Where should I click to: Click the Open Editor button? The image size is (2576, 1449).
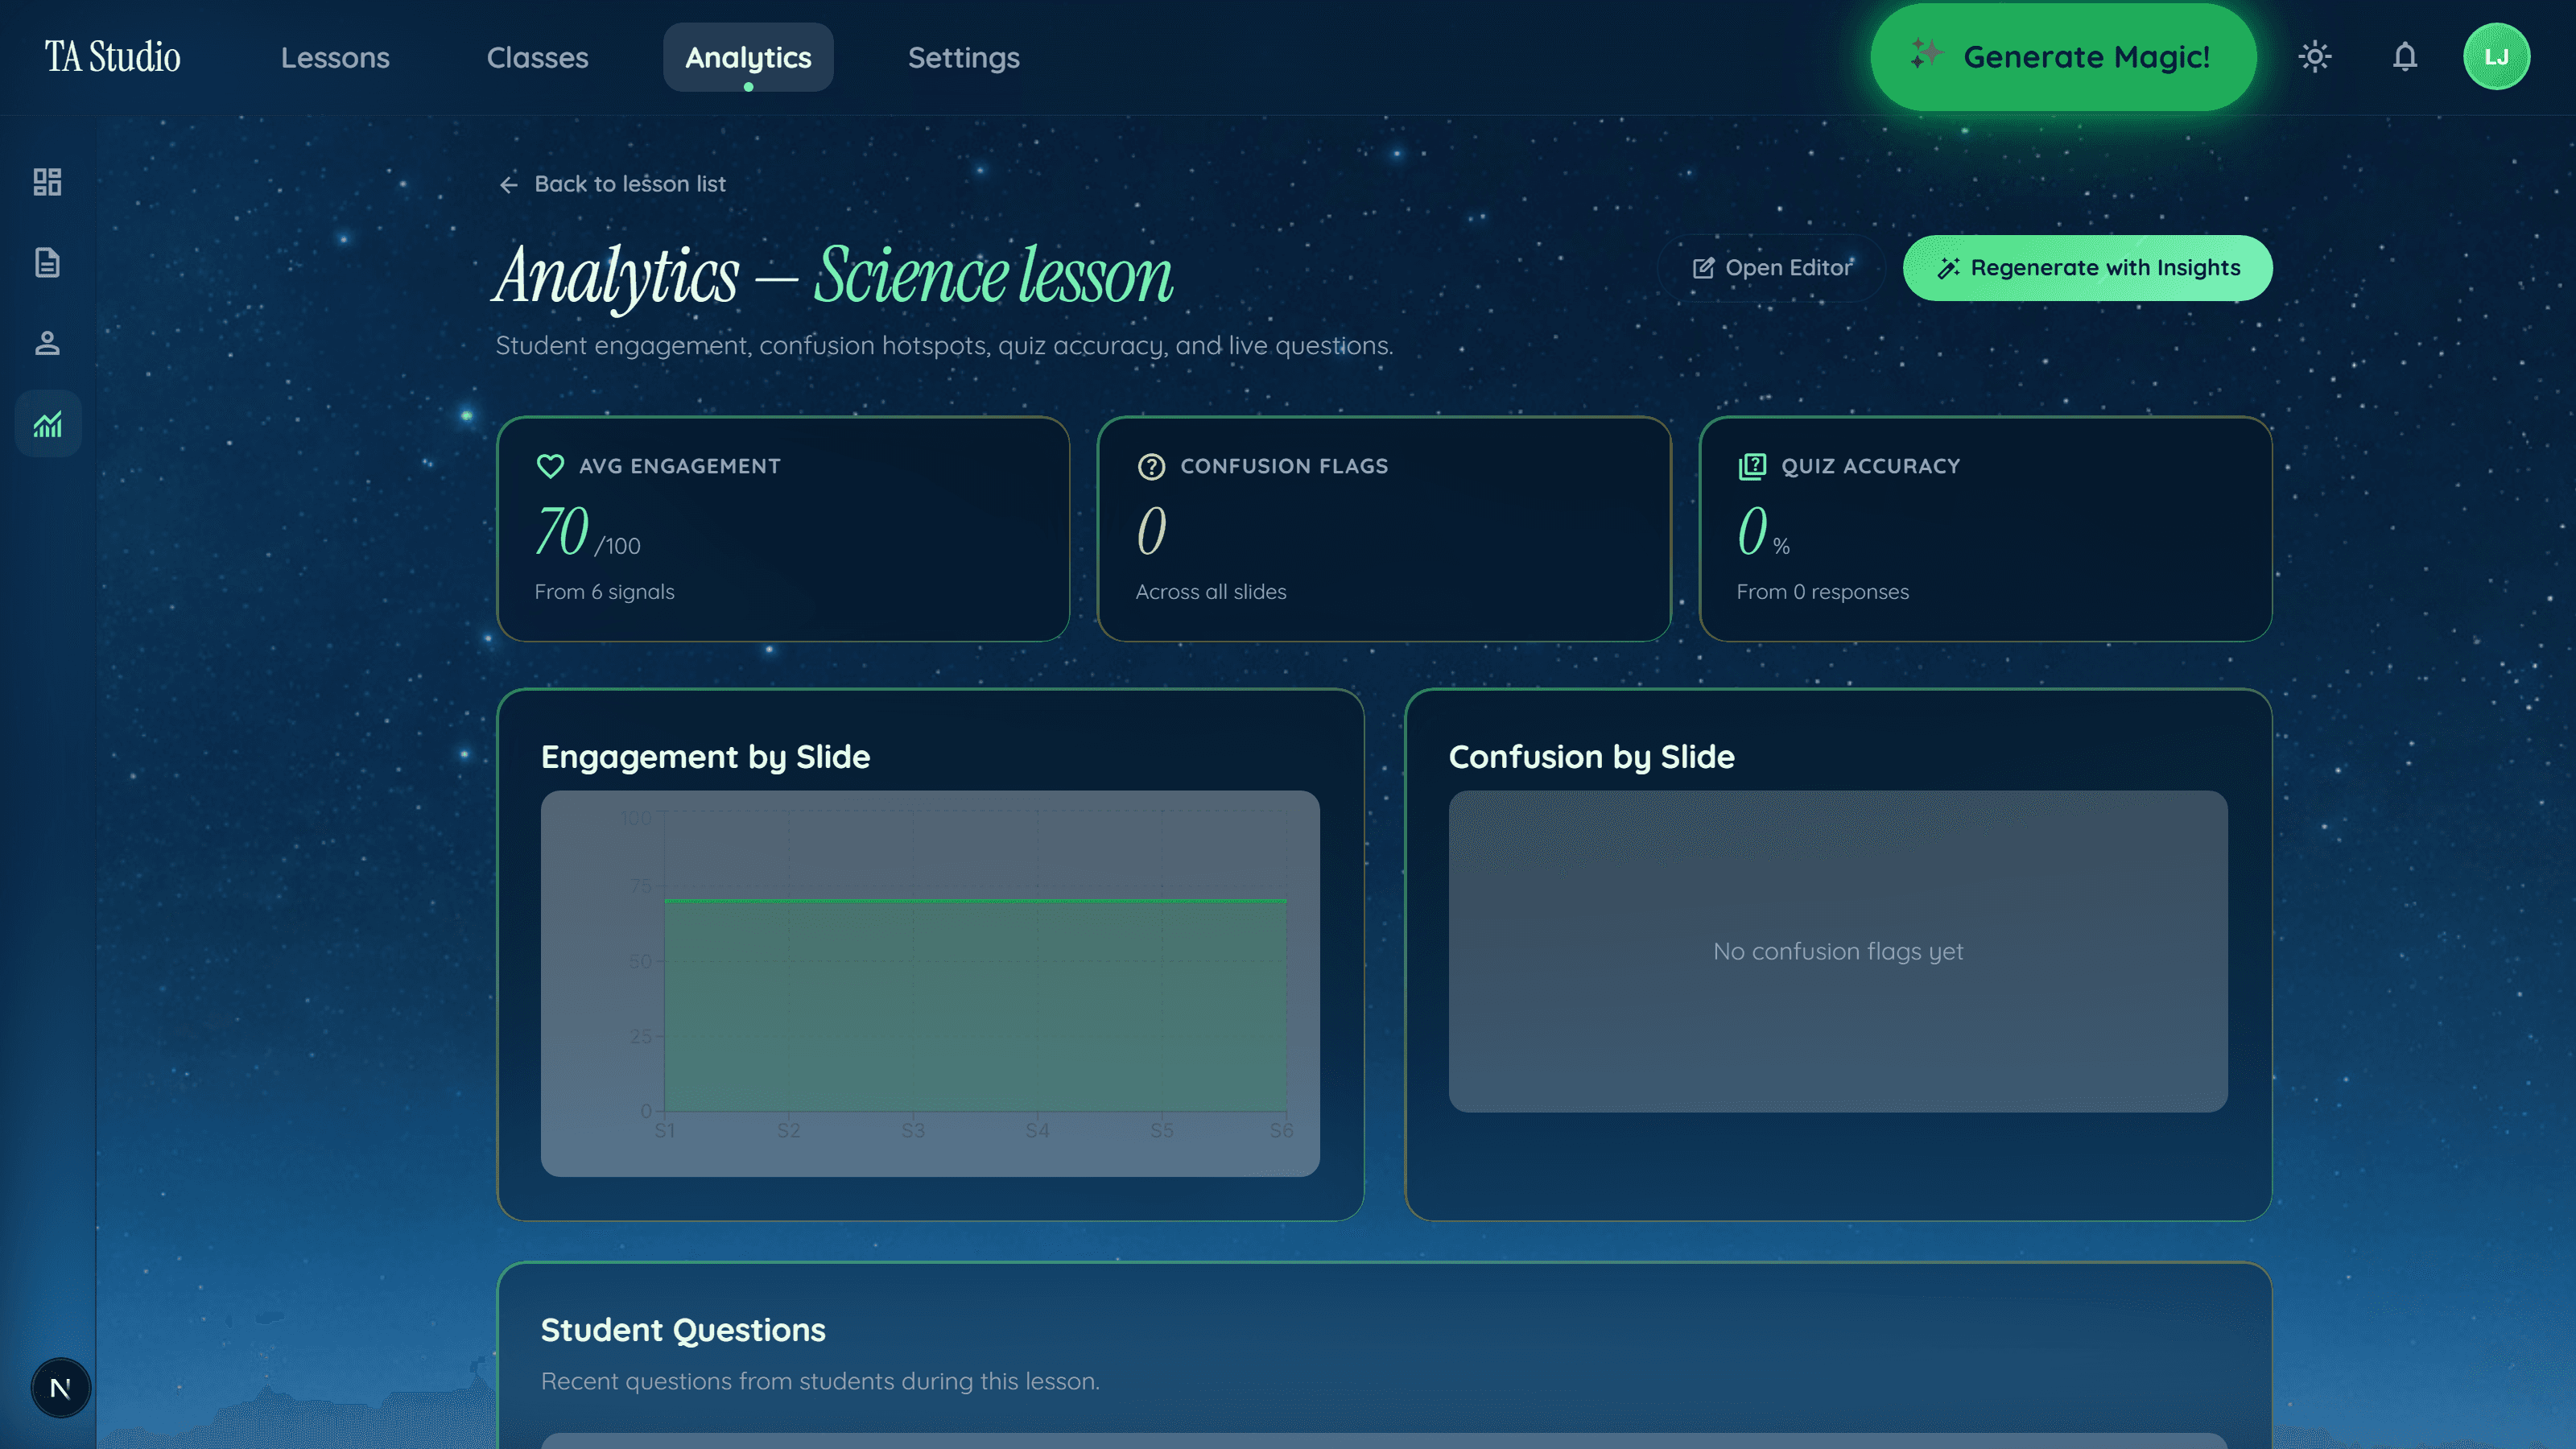click(x=1771, y=268)
